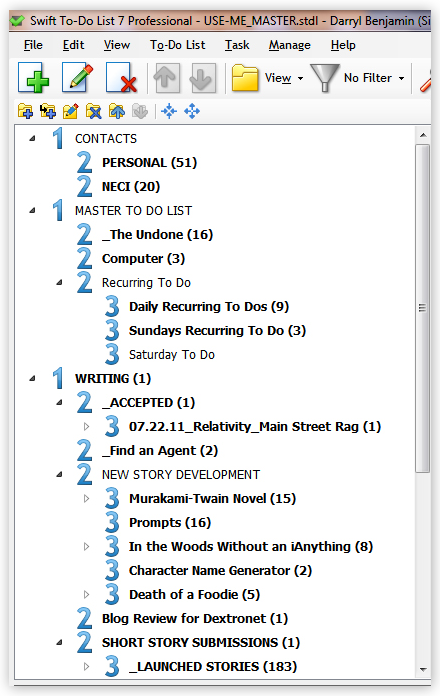The height and width of the screenshot is (696, 440).
Task: Click the greyed Move List Down icon
Action: 140,111
